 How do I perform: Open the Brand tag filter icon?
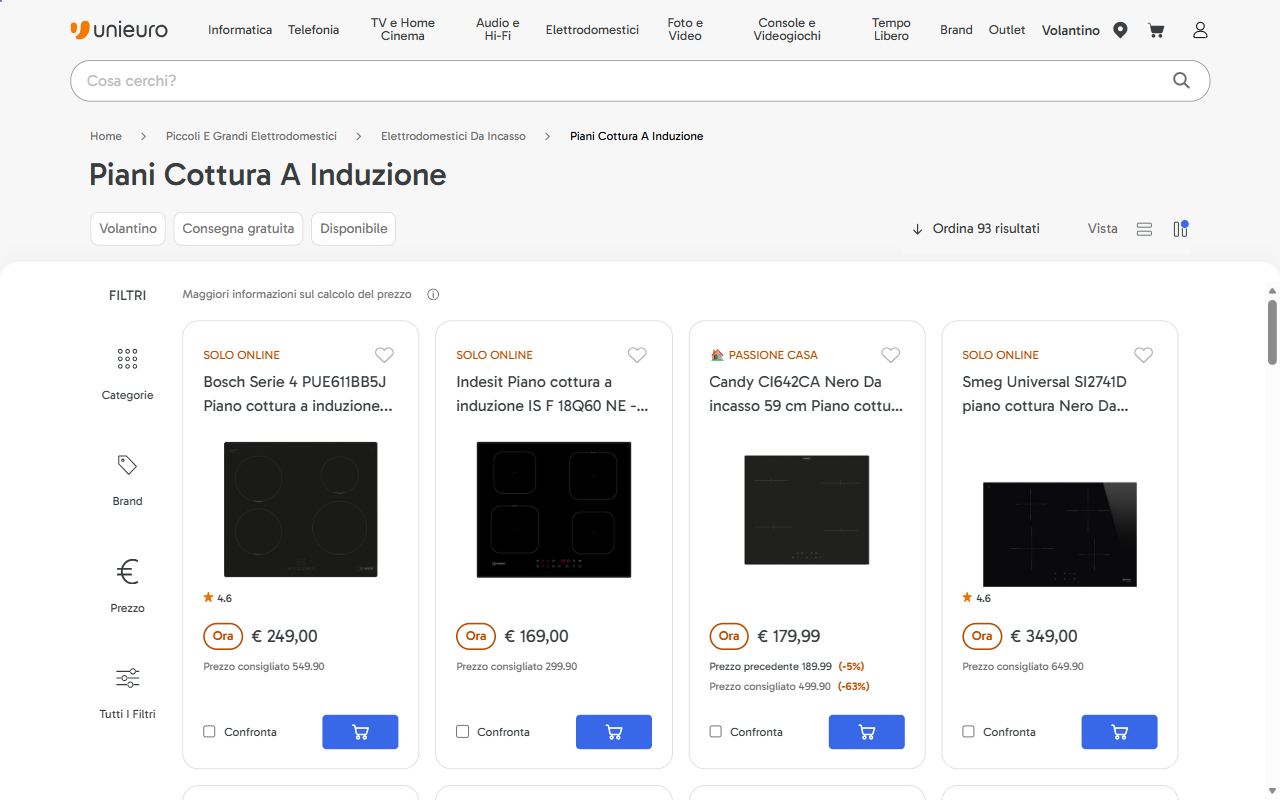click(127, 465)
